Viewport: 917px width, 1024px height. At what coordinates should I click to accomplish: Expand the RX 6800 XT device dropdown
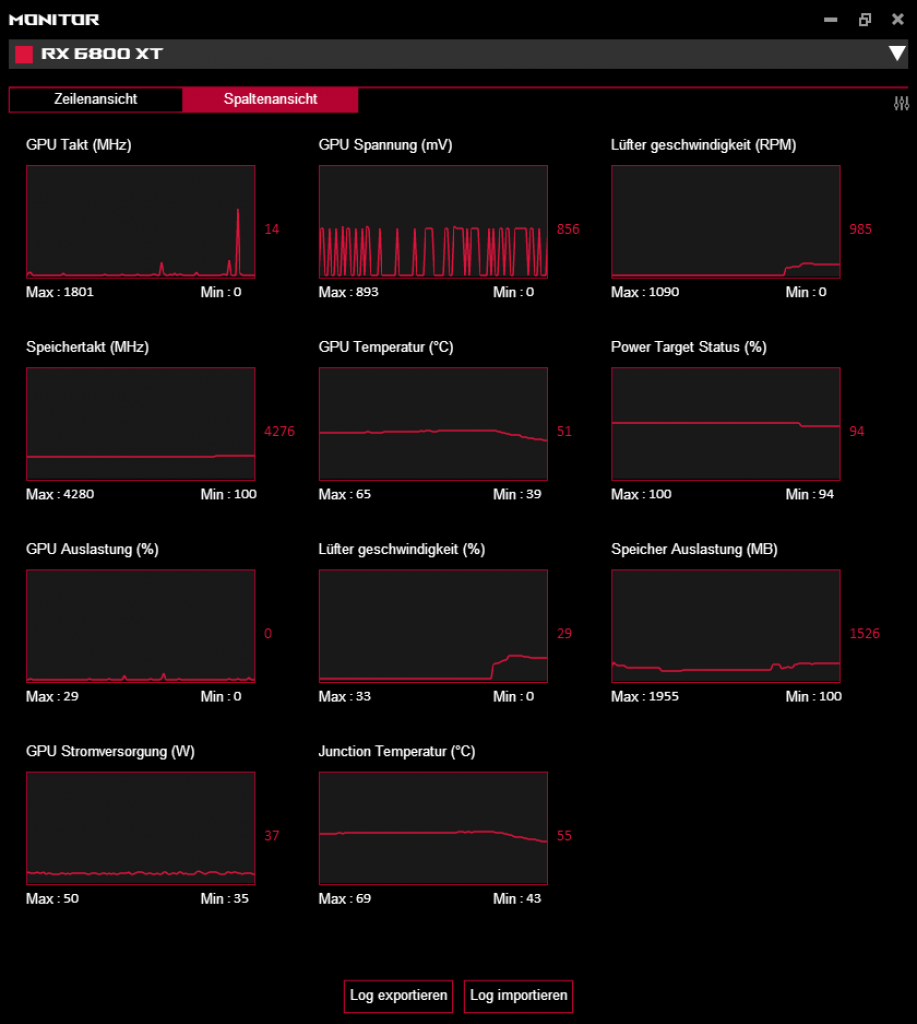(897, 54)
